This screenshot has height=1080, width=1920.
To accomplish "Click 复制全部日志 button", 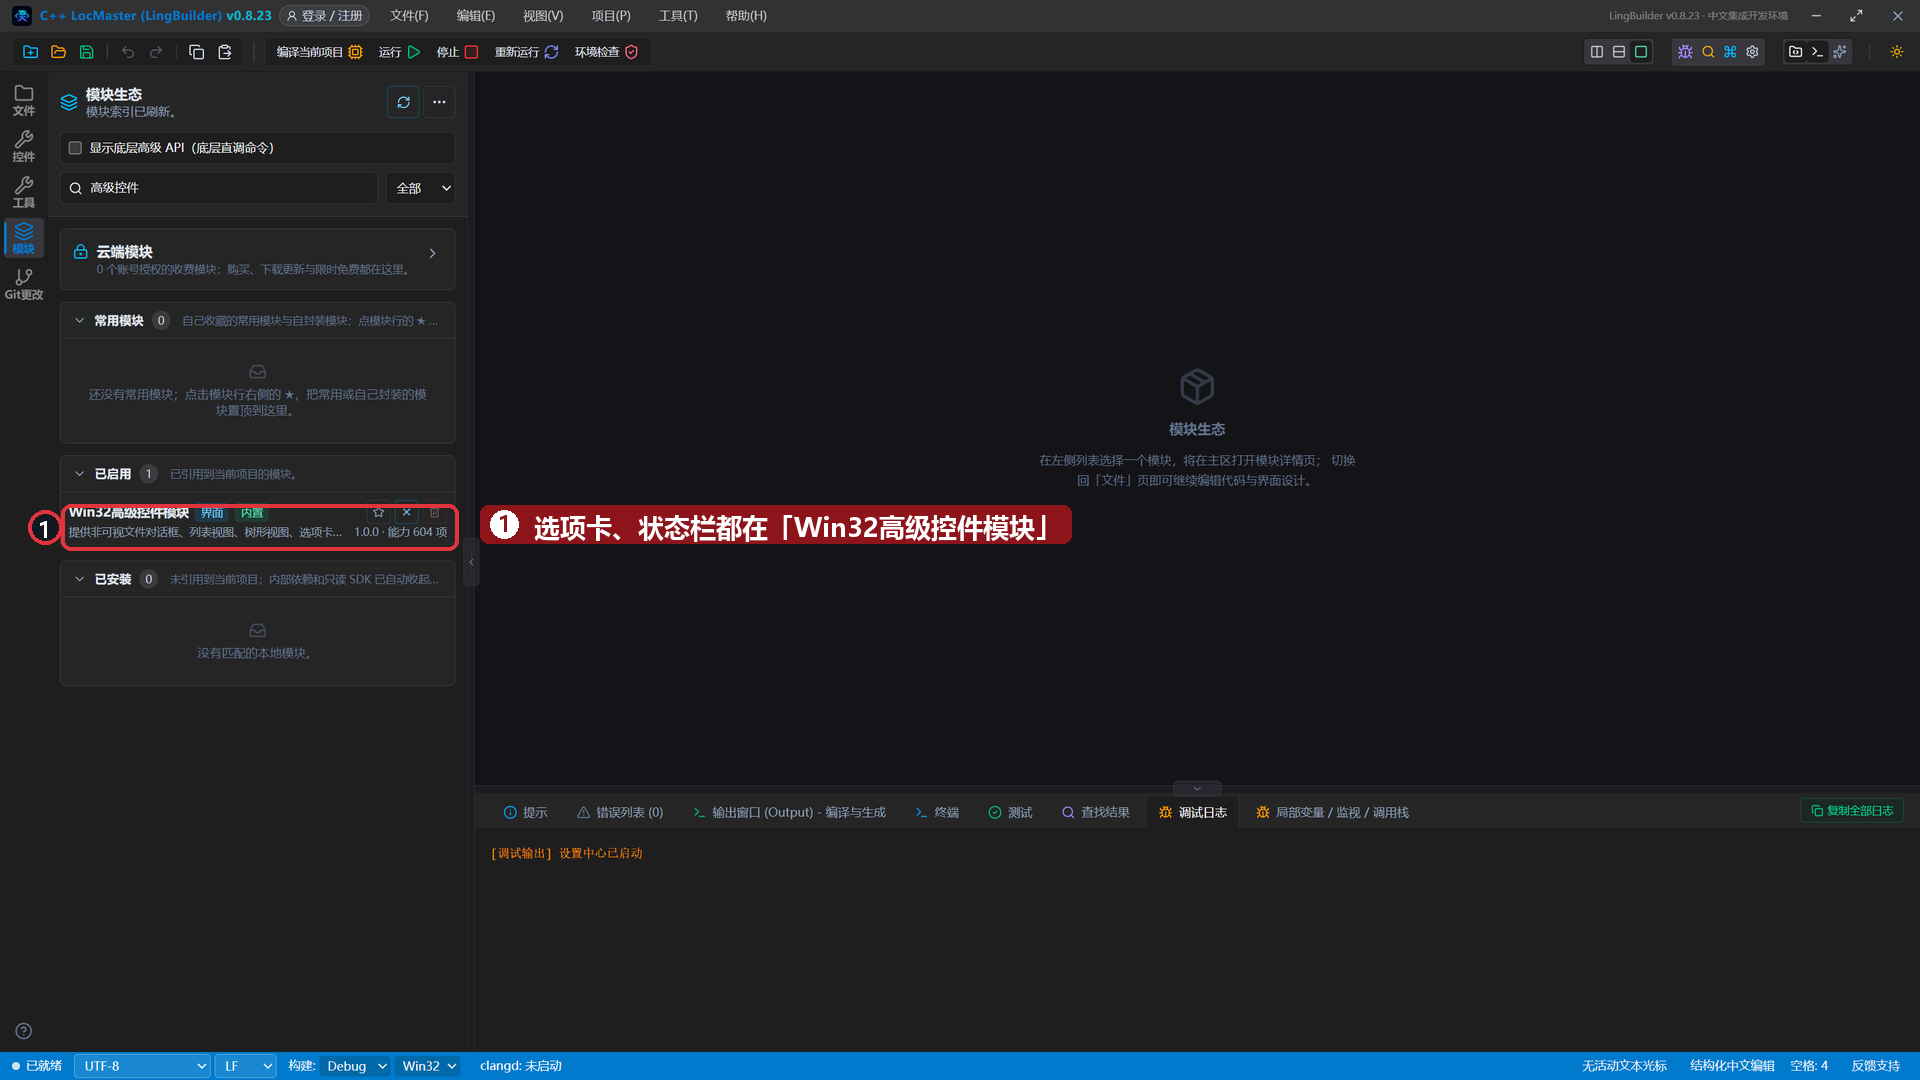I will coord(1852,811).
